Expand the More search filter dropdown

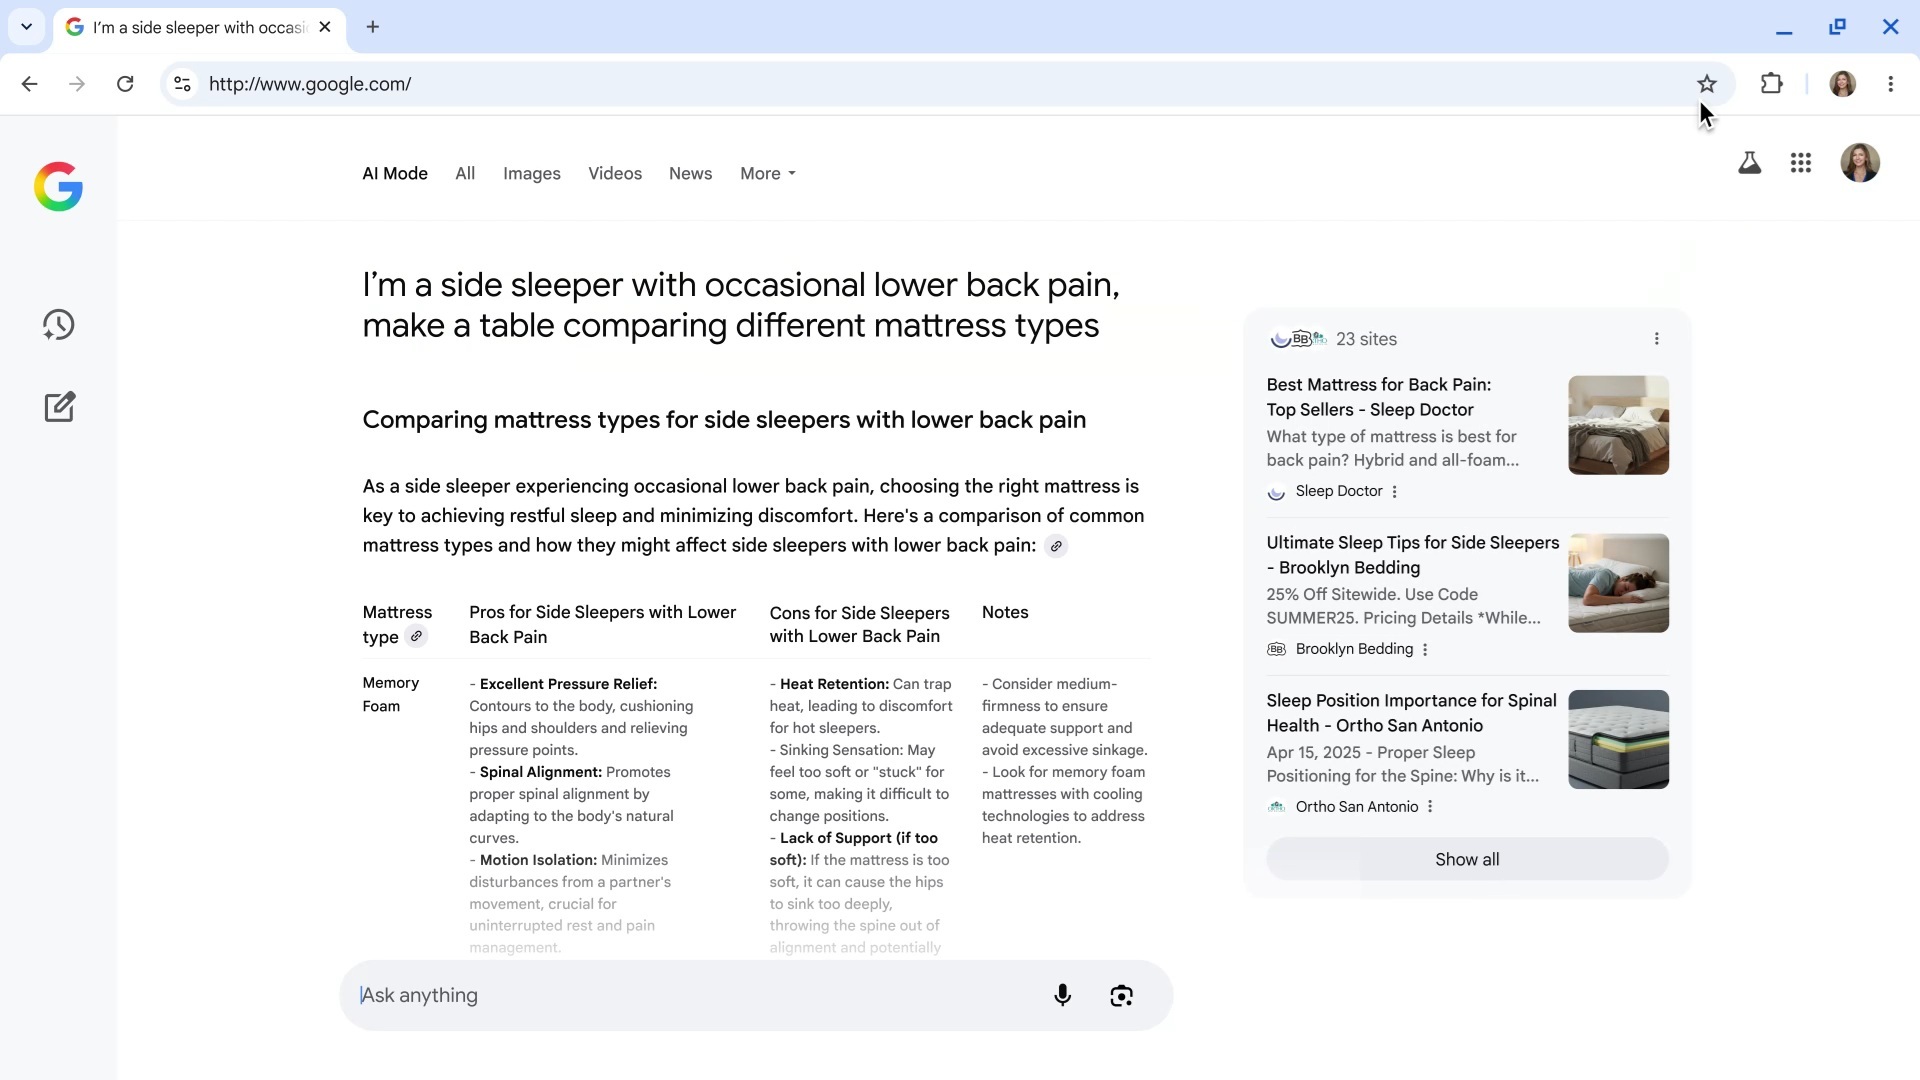pyautogui.click(x=768, y=174)
